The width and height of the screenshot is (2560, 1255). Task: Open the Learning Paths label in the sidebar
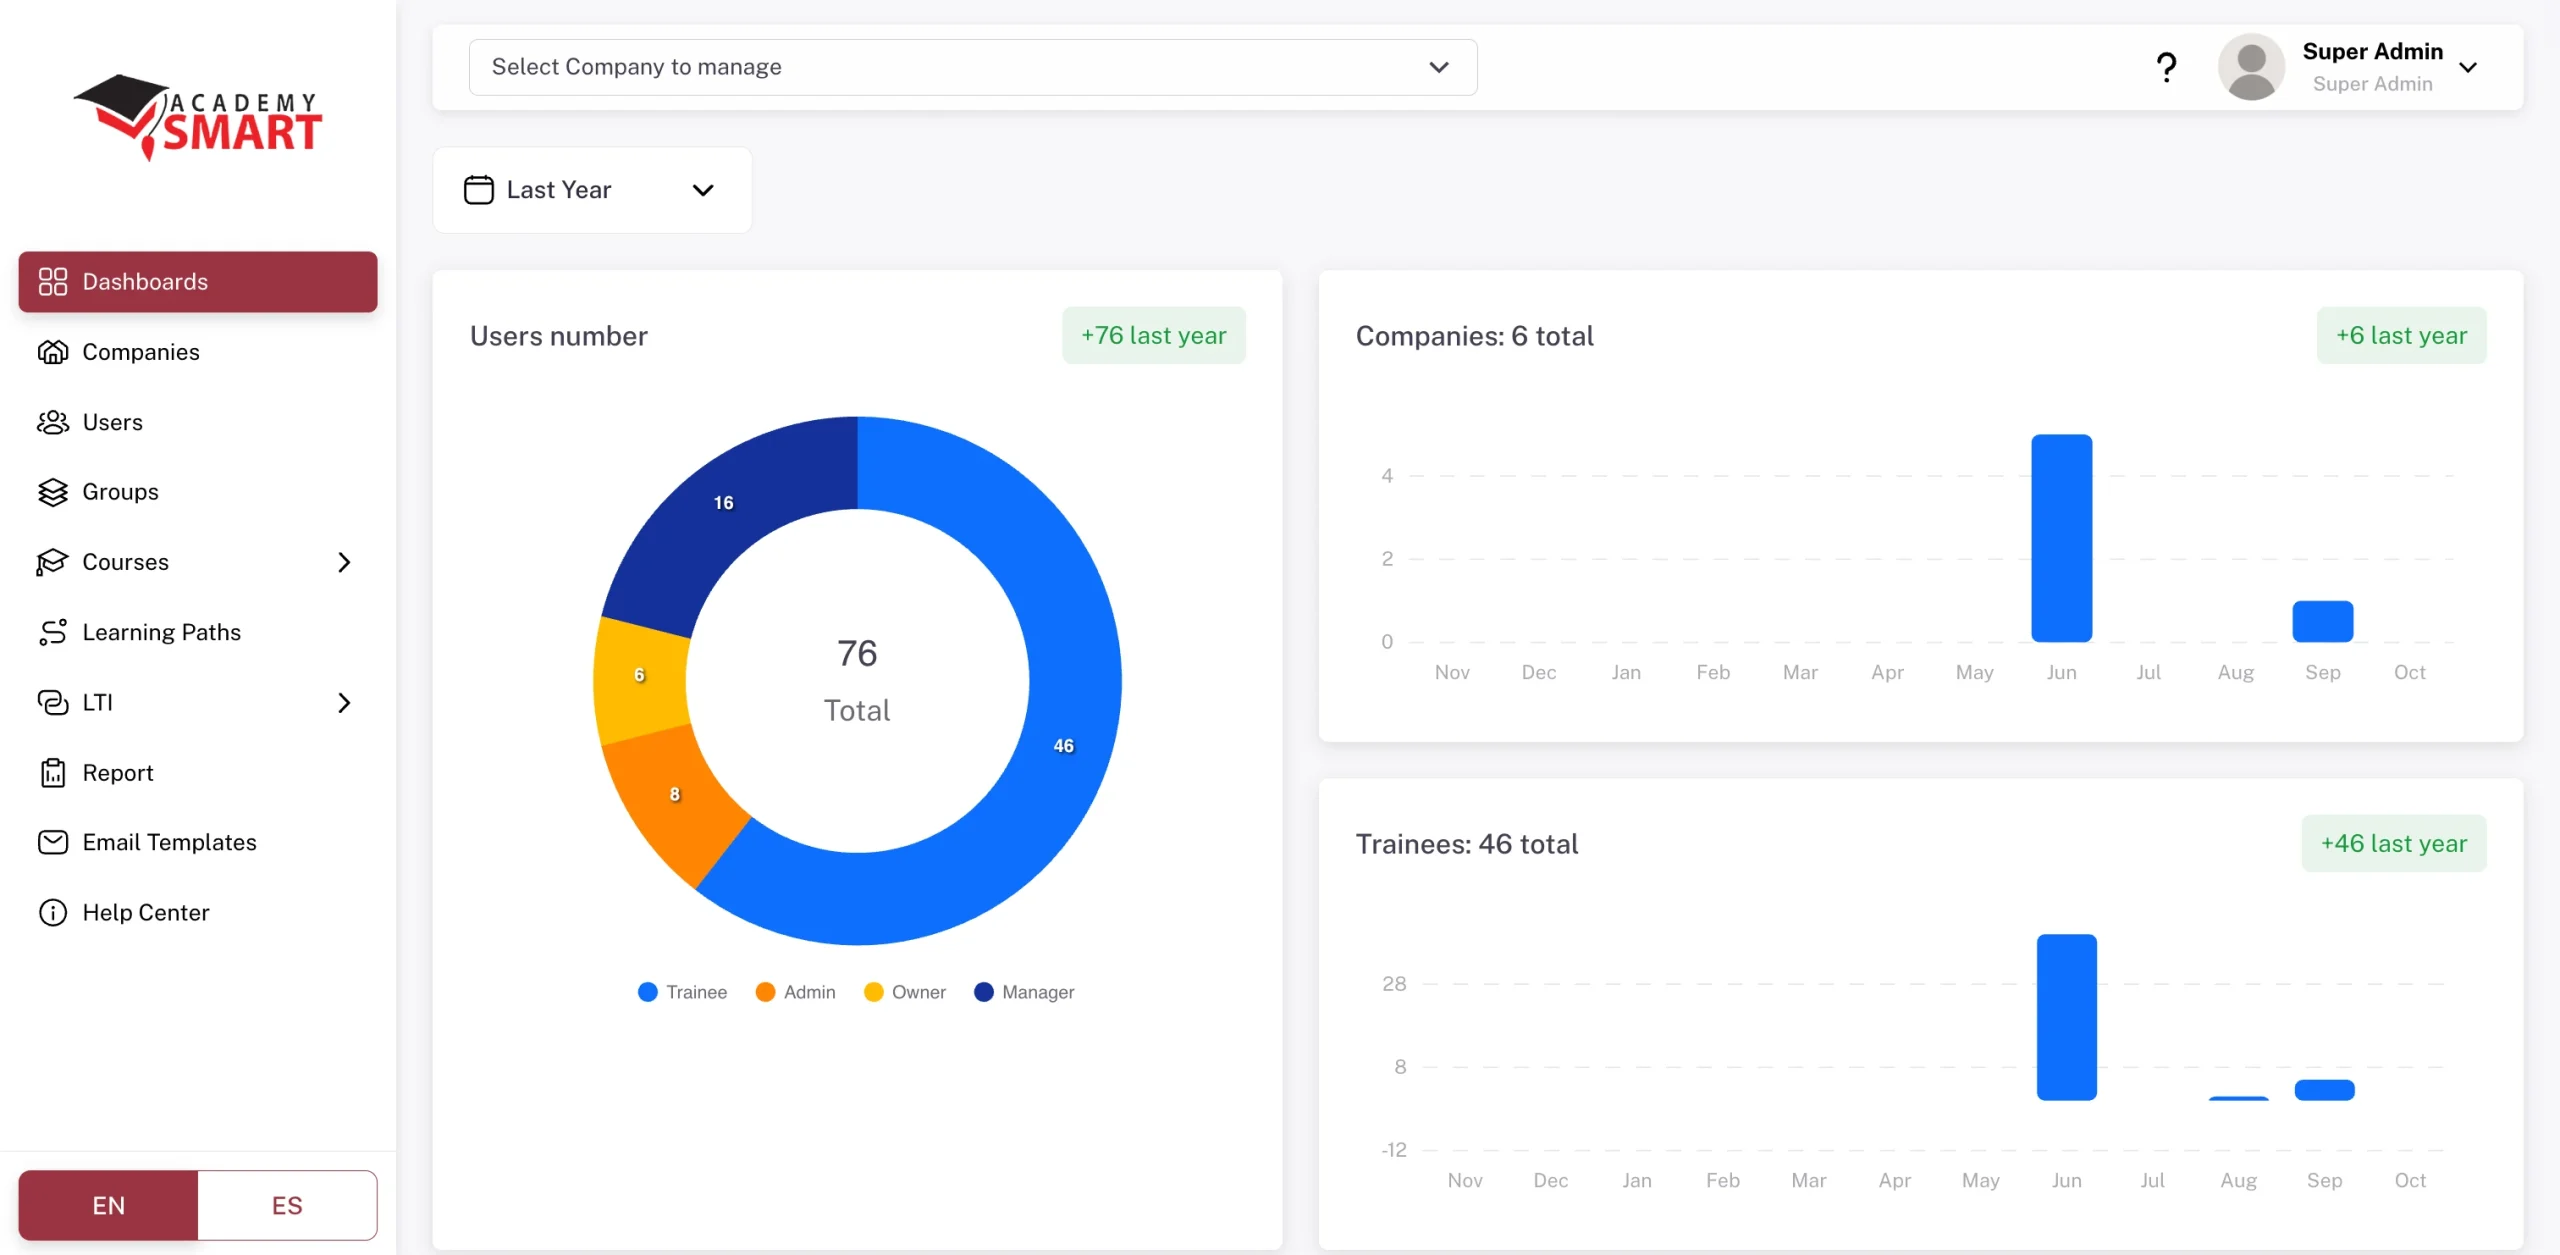(x=162, y=632)
